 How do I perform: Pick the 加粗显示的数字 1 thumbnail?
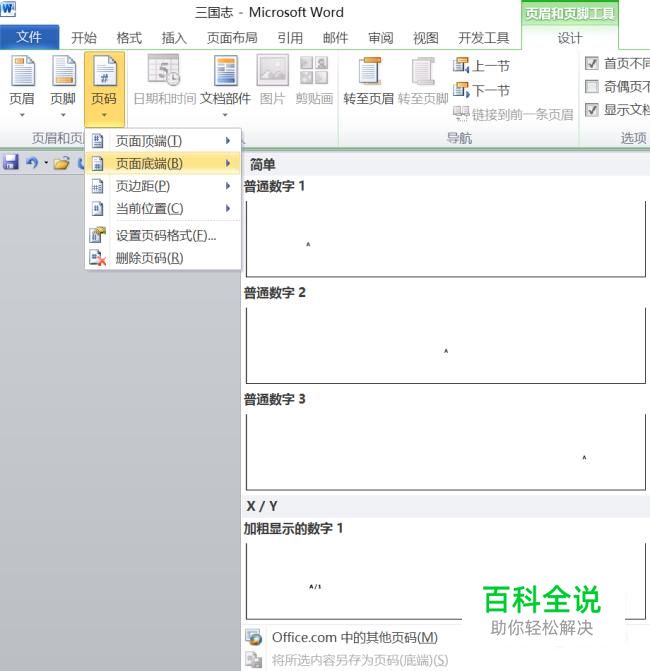(x=445, y=581)
